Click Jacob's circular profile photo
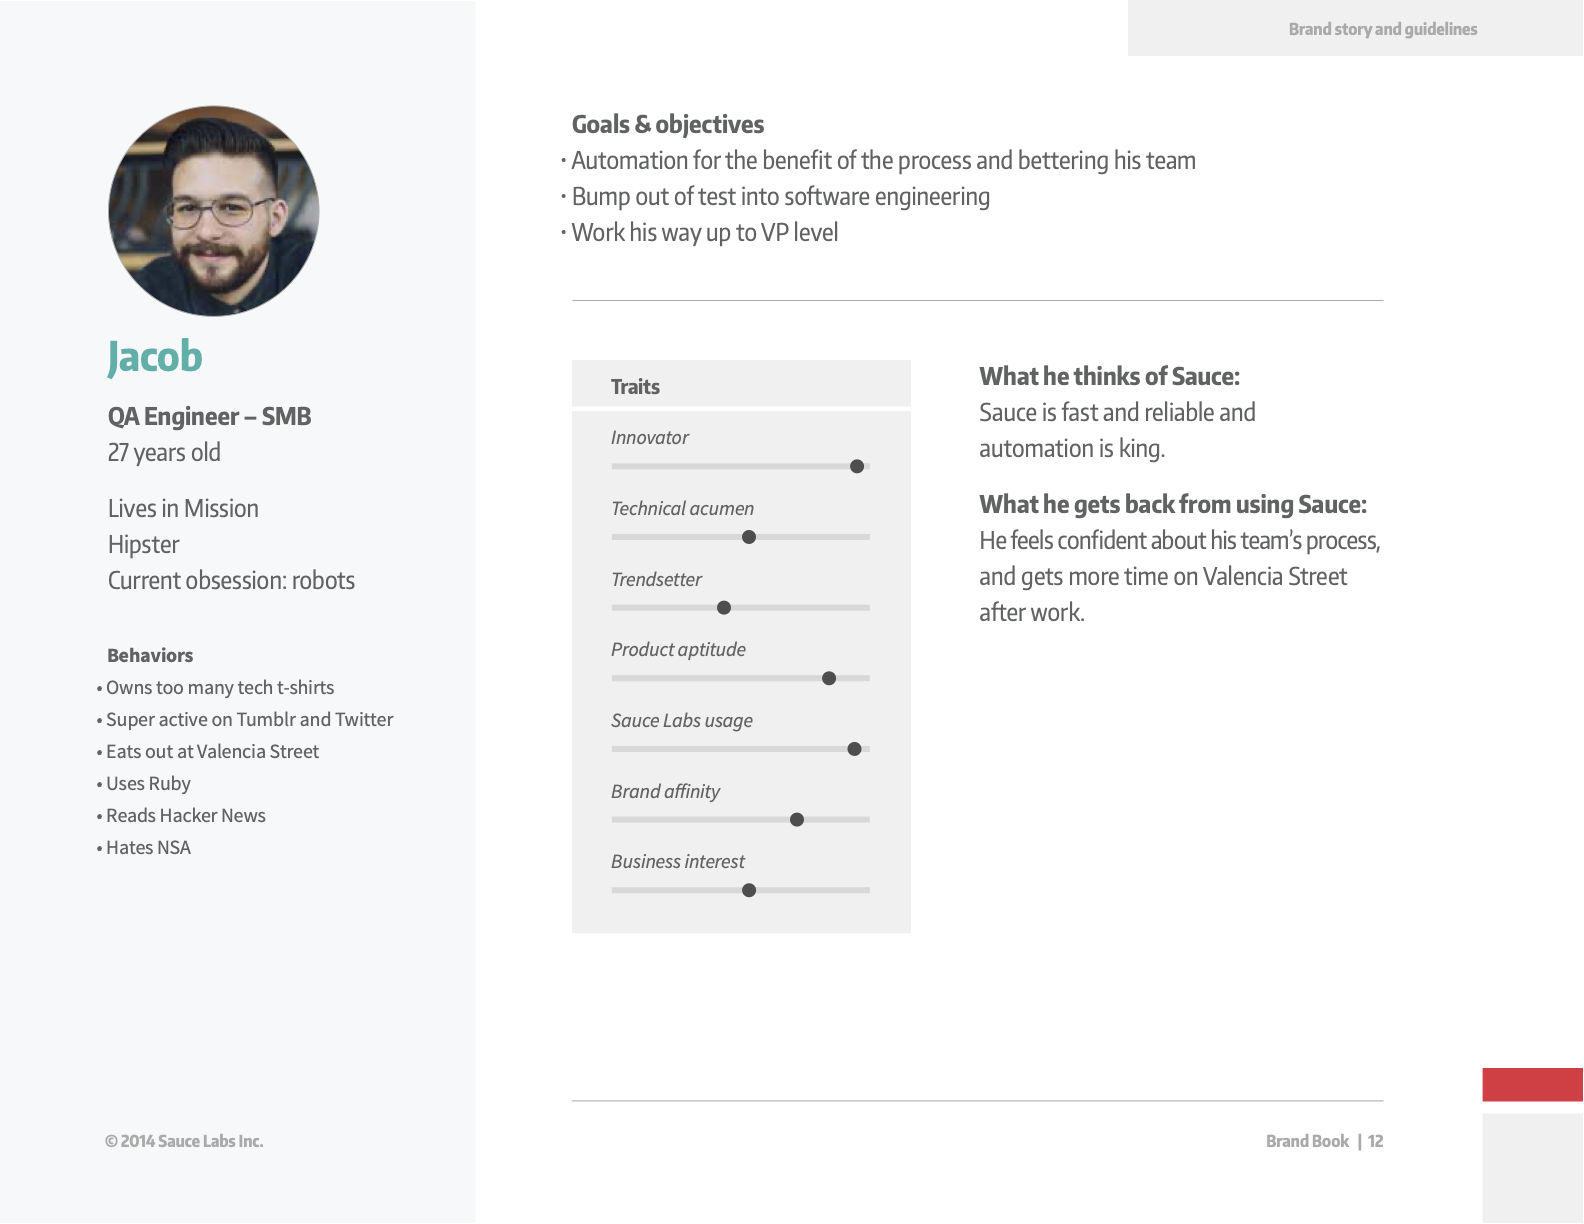The image size is (1584, 1224). (214, 211)
